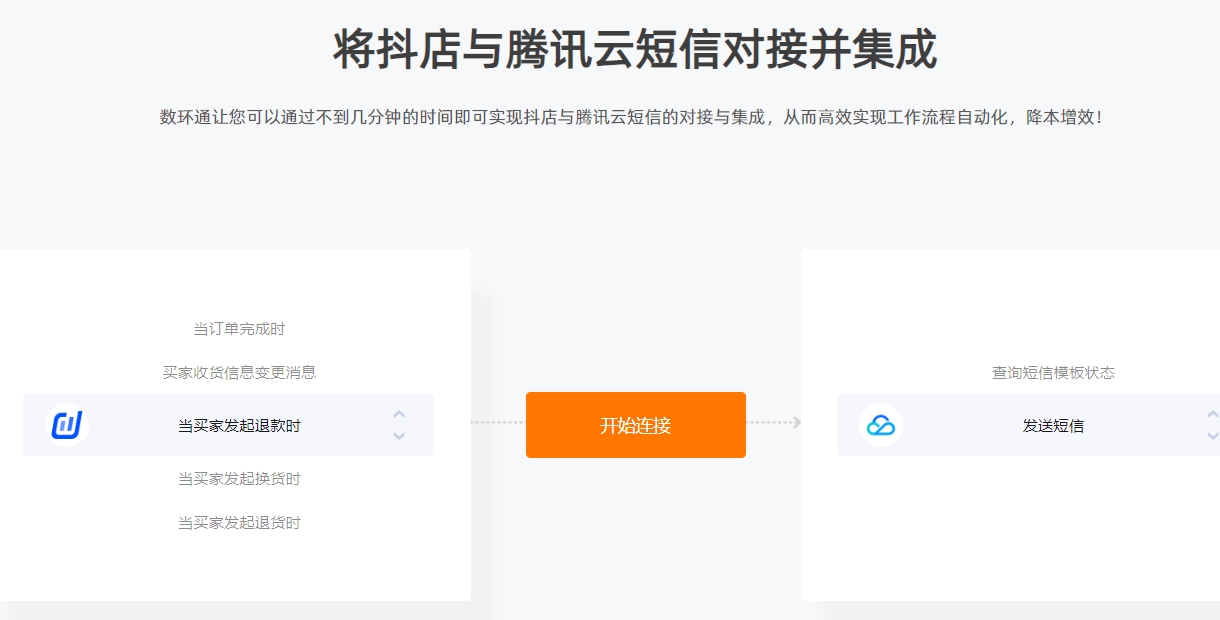Click the selected 发送短信 action

click(1053, 425)
